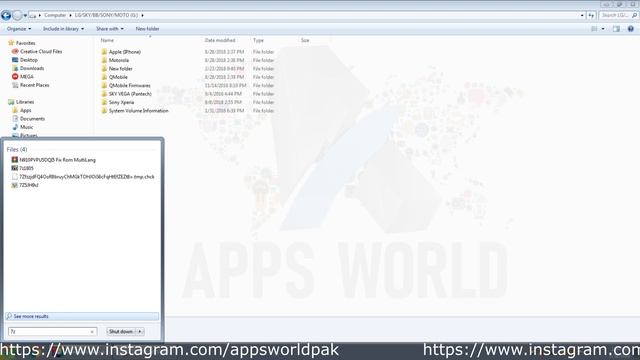Open the view options dropdown arrow

[603, 29]
